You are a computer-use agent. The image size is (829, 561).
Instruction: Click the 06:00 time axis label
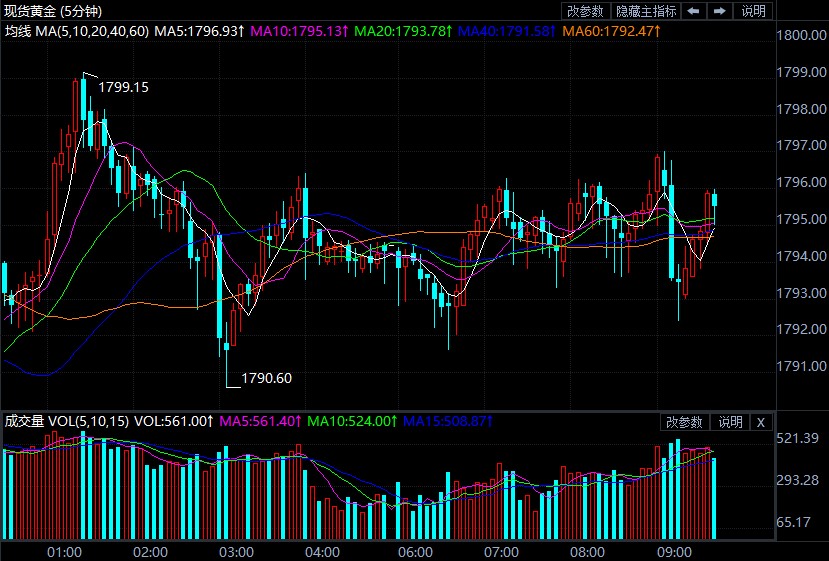click(415, 553)
